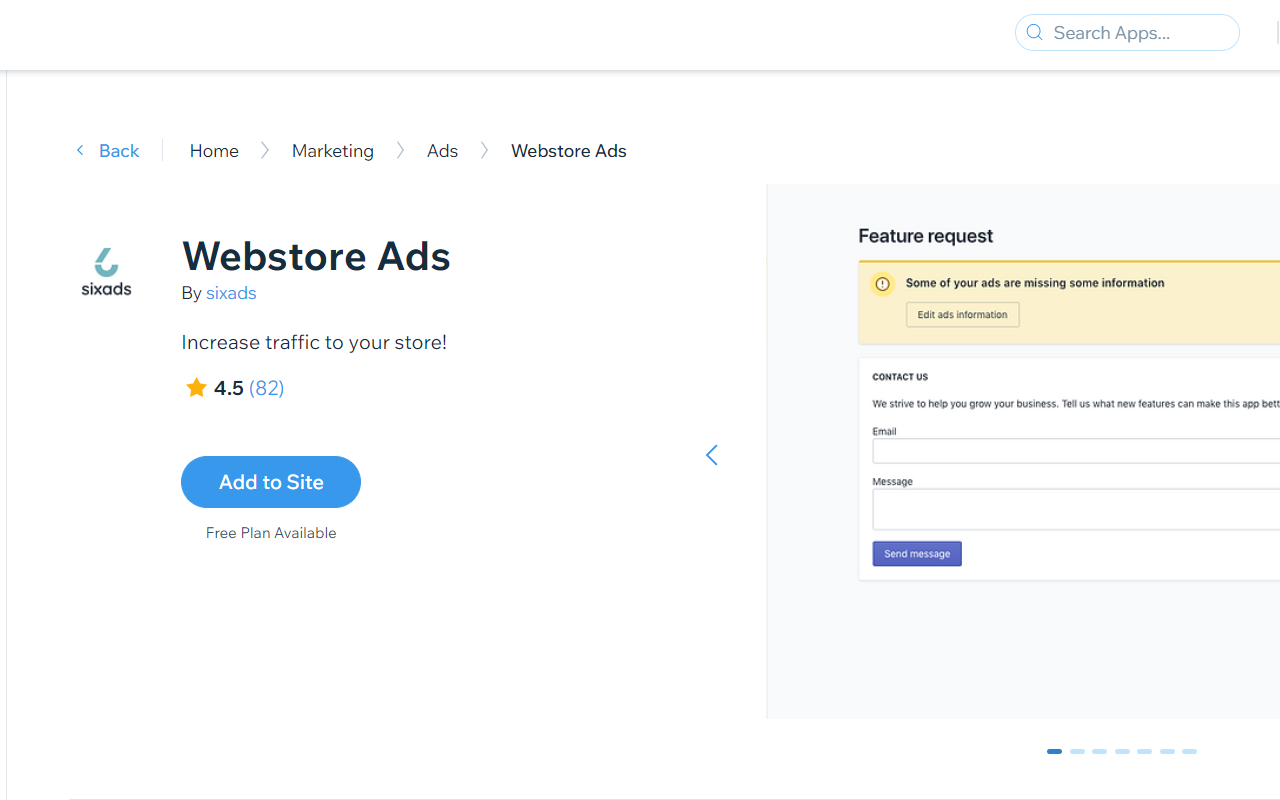Click the gold star rating icon
Image resolution: width=1280 pixels, height=800 pixels.
click(x=196, y=387)
